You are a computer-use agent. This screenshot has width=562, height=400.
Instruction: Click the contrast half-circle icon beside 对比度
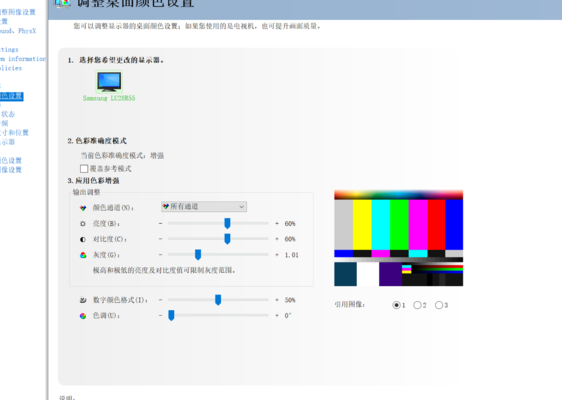83,239
